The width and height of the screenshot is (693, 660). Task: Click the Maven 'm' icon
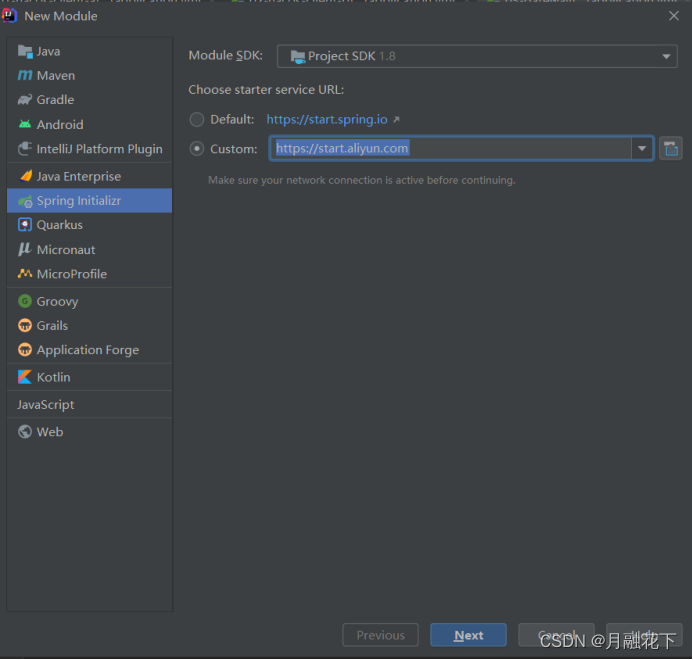pos(25,76)
